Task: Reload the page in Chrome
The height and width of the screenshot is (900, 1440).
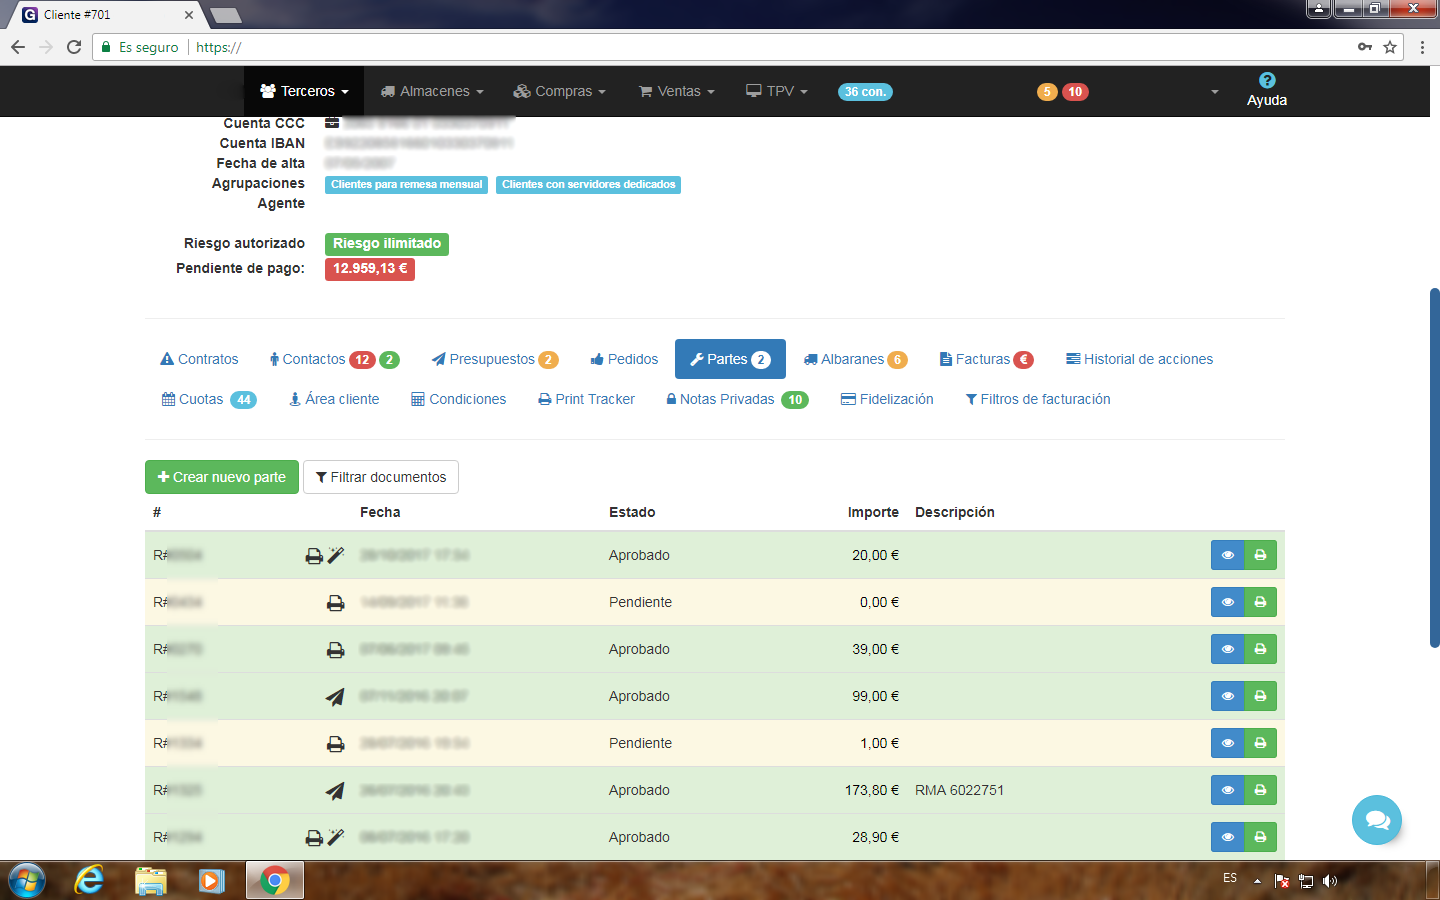Action: tap(74, 47)
